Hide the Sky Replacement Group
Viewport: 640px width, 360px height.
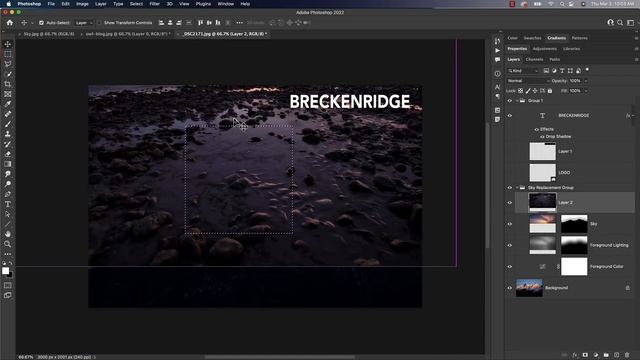point(510,188)
